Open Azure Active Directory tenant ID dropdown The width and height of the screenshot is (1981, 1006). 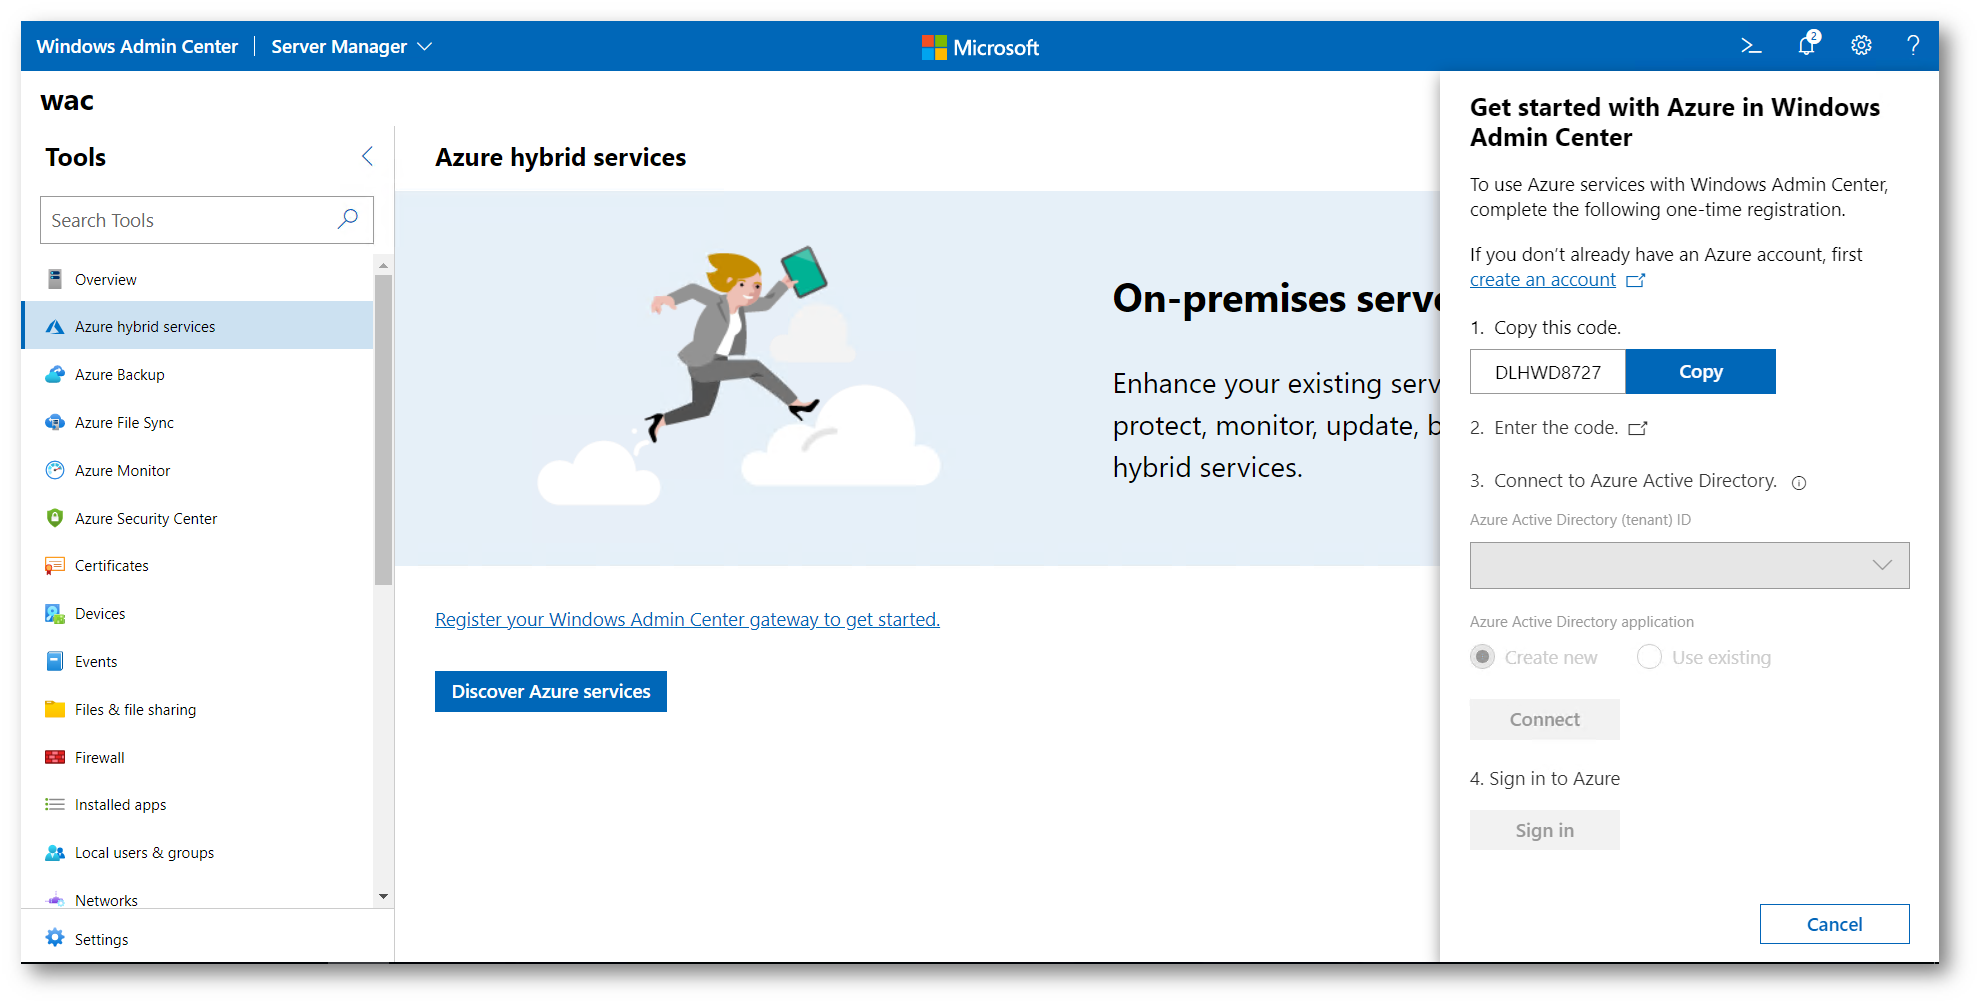coord(1689,565)
